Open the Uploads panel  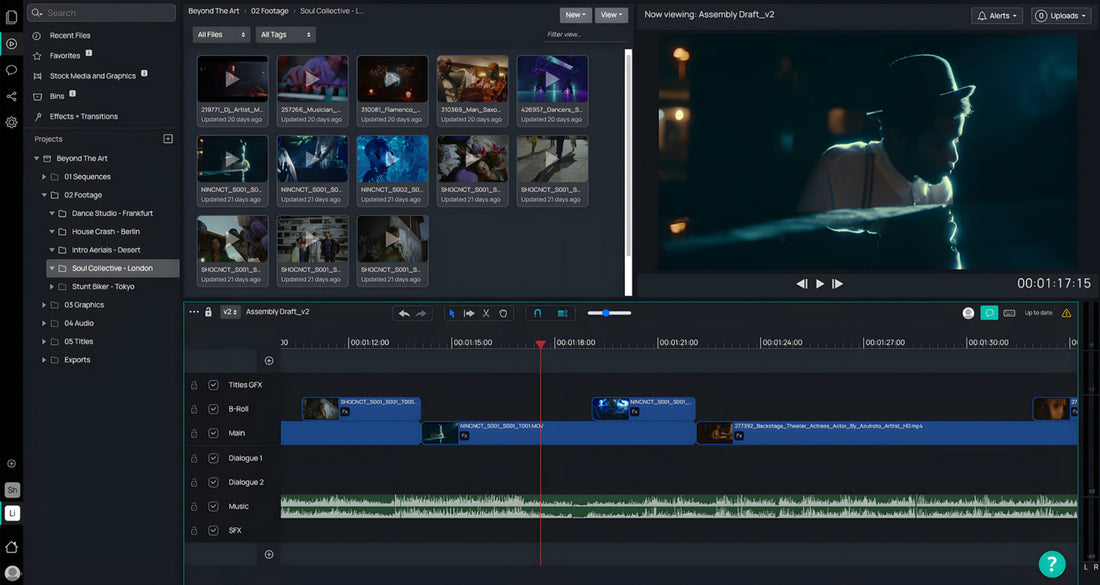[1060, 15]
